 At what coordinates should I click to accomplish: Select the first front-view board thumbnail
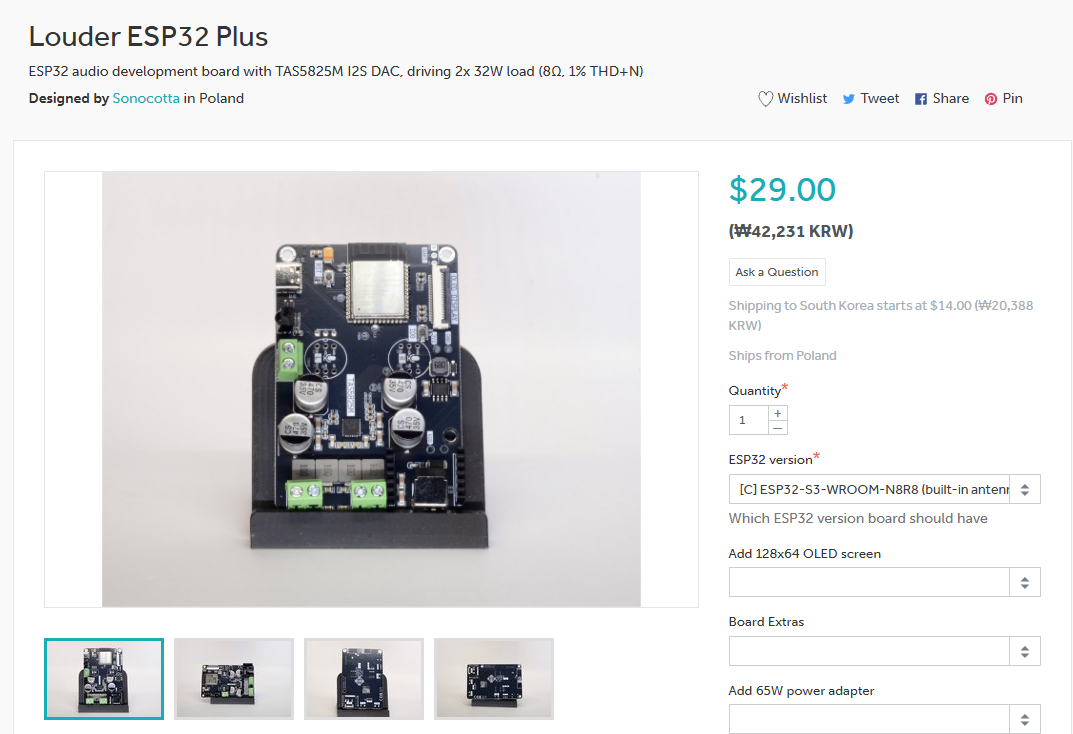click(x=104, y=679)
